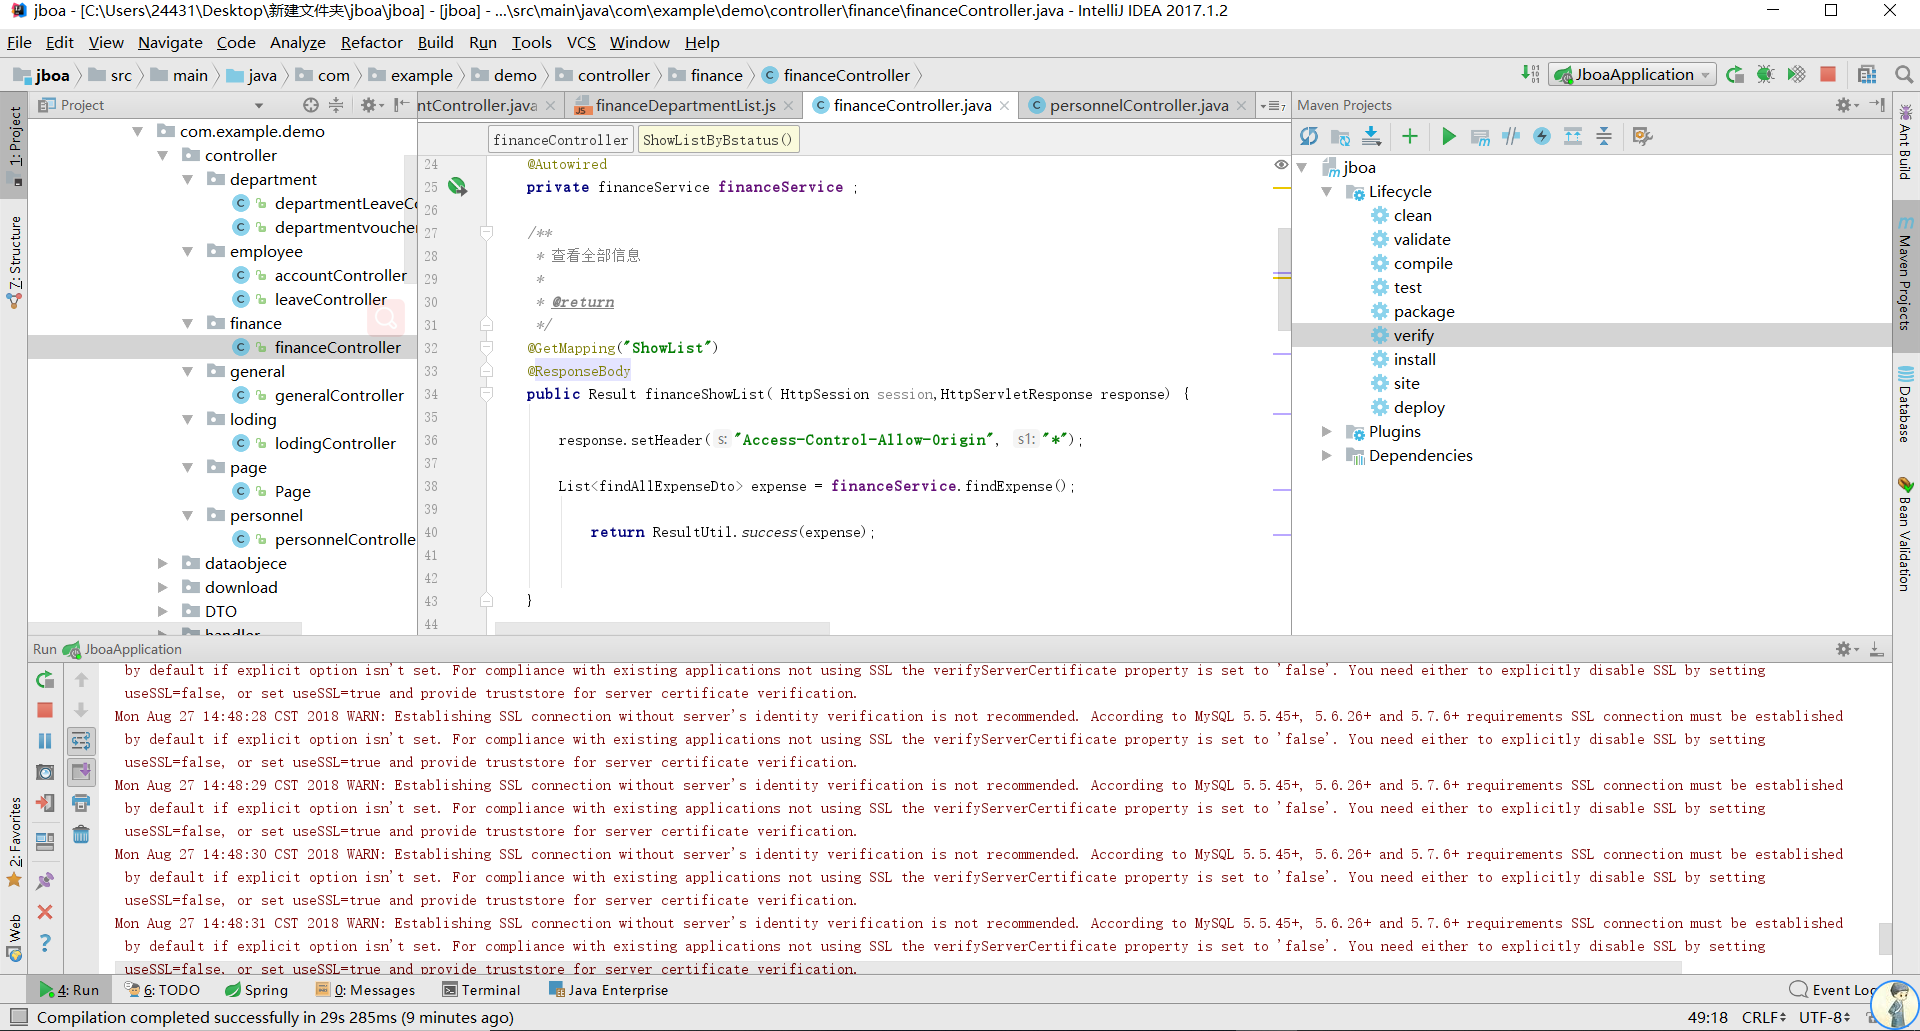
Task: Toggle scroll to end in Run console
Action: (x=81, y=772)
